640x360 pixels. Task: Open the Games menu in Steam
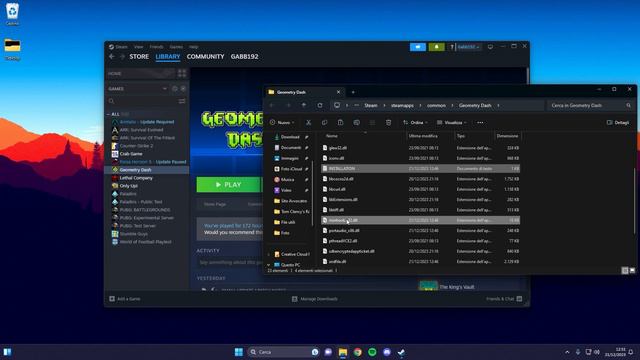176,47
